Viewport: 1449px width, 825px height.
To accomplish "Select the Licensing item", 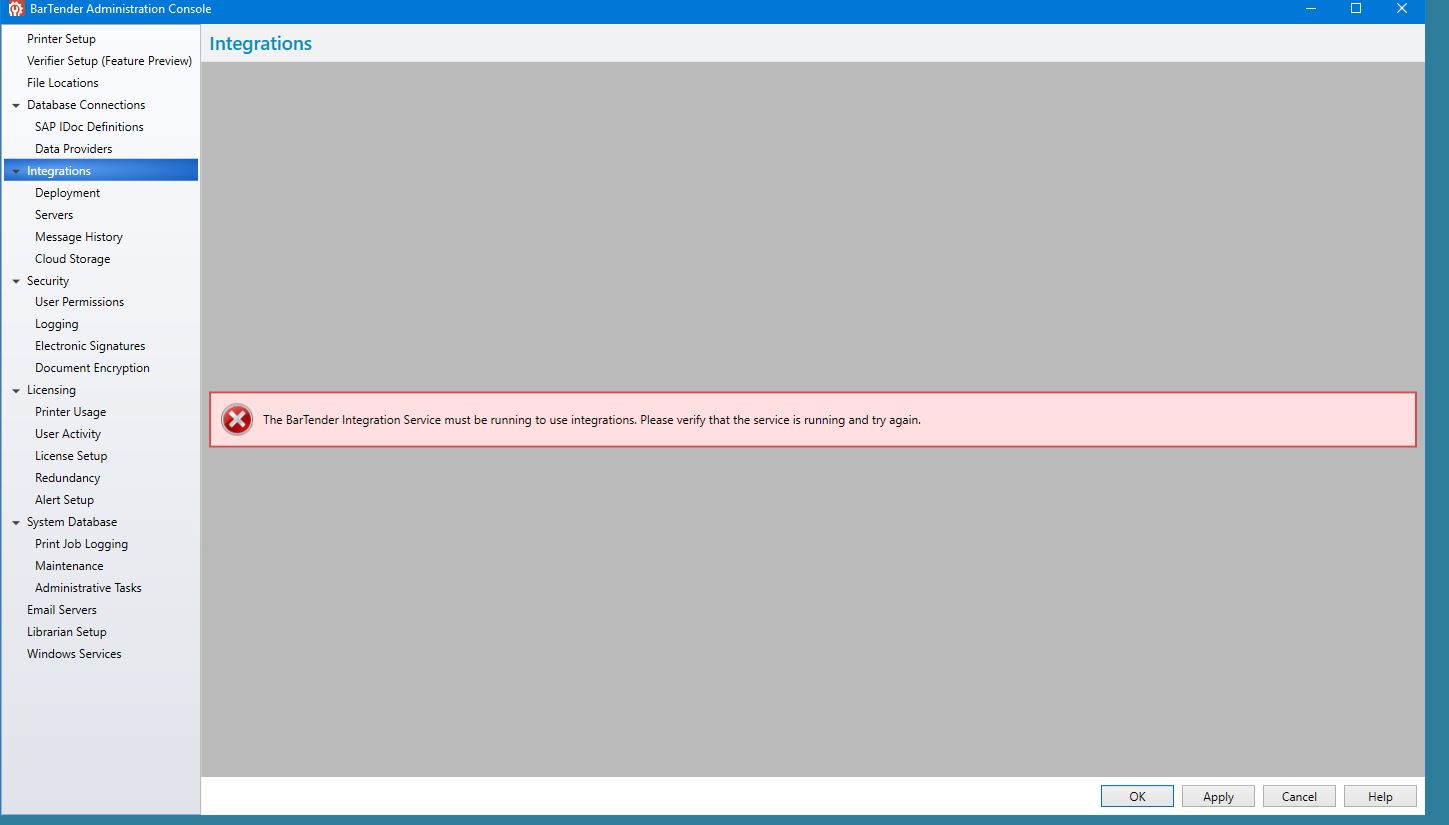I will tap(51, 390).
